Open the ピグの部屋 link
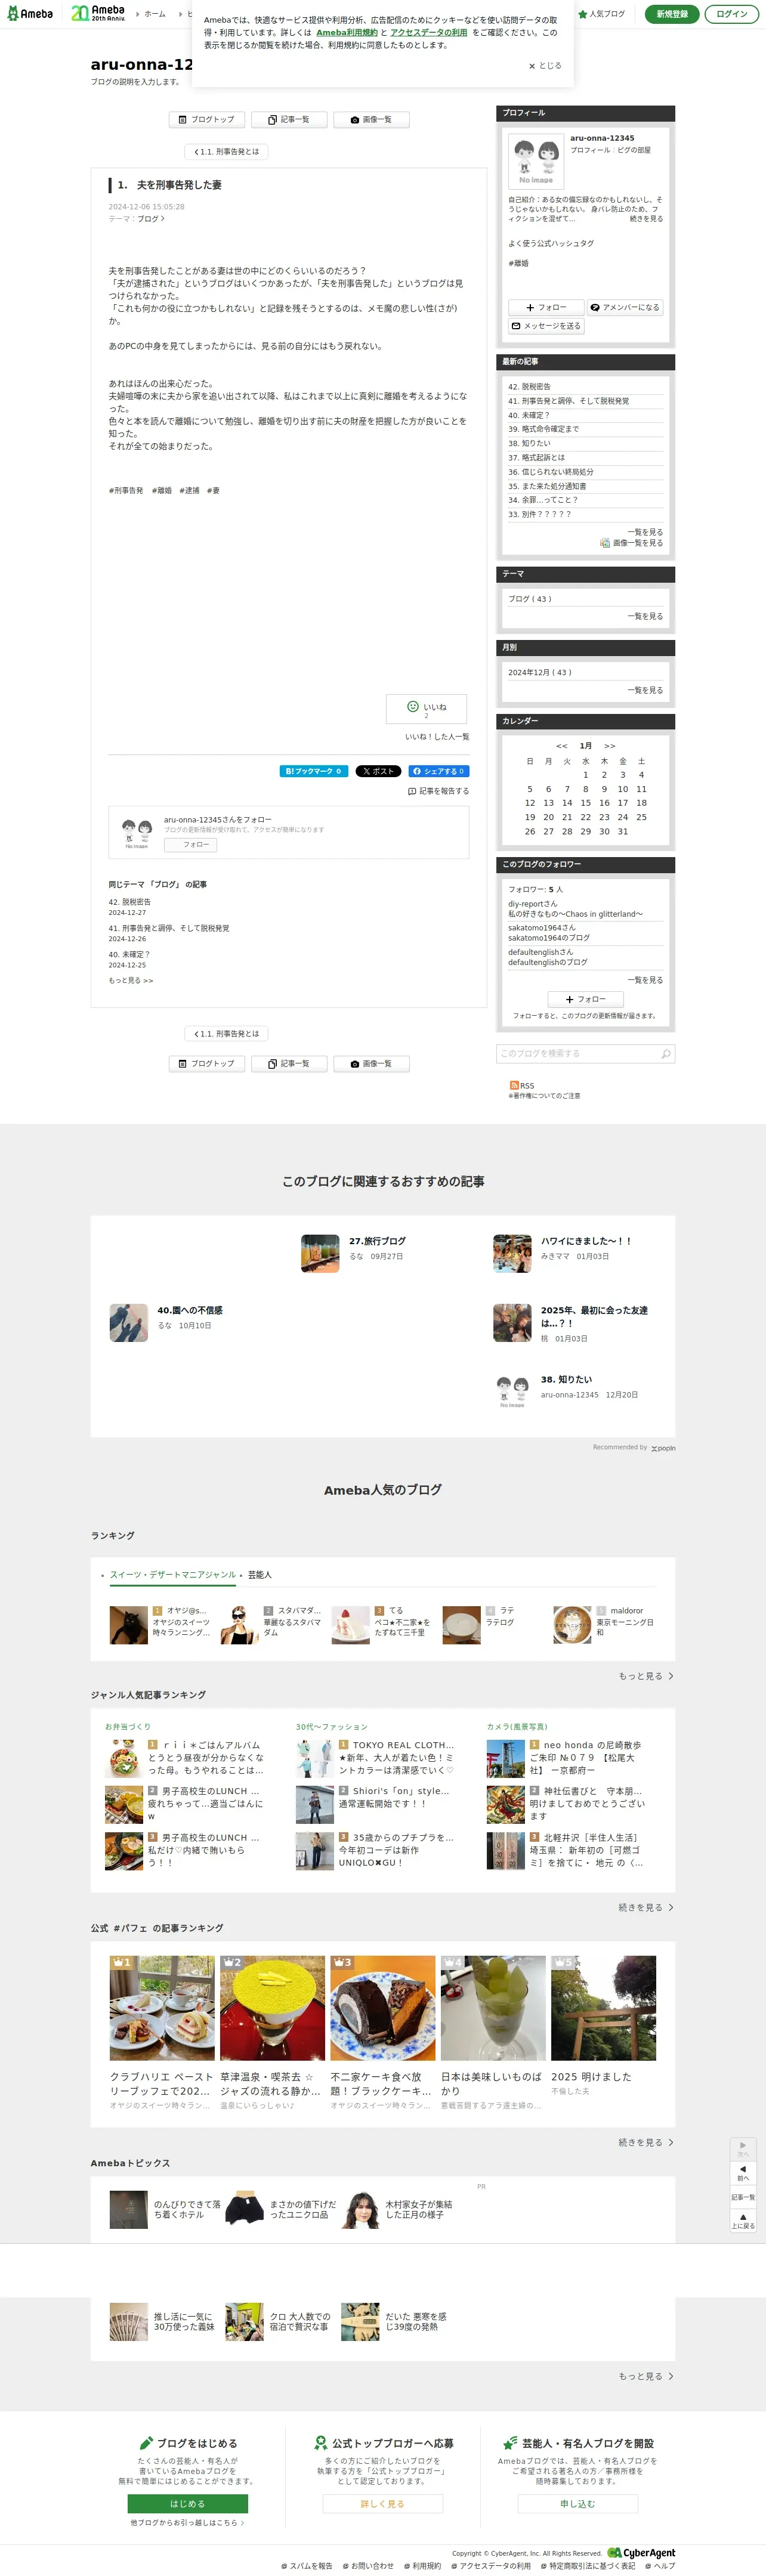Viewport: 766px width, 2576px height. click(x=633, y=150)
